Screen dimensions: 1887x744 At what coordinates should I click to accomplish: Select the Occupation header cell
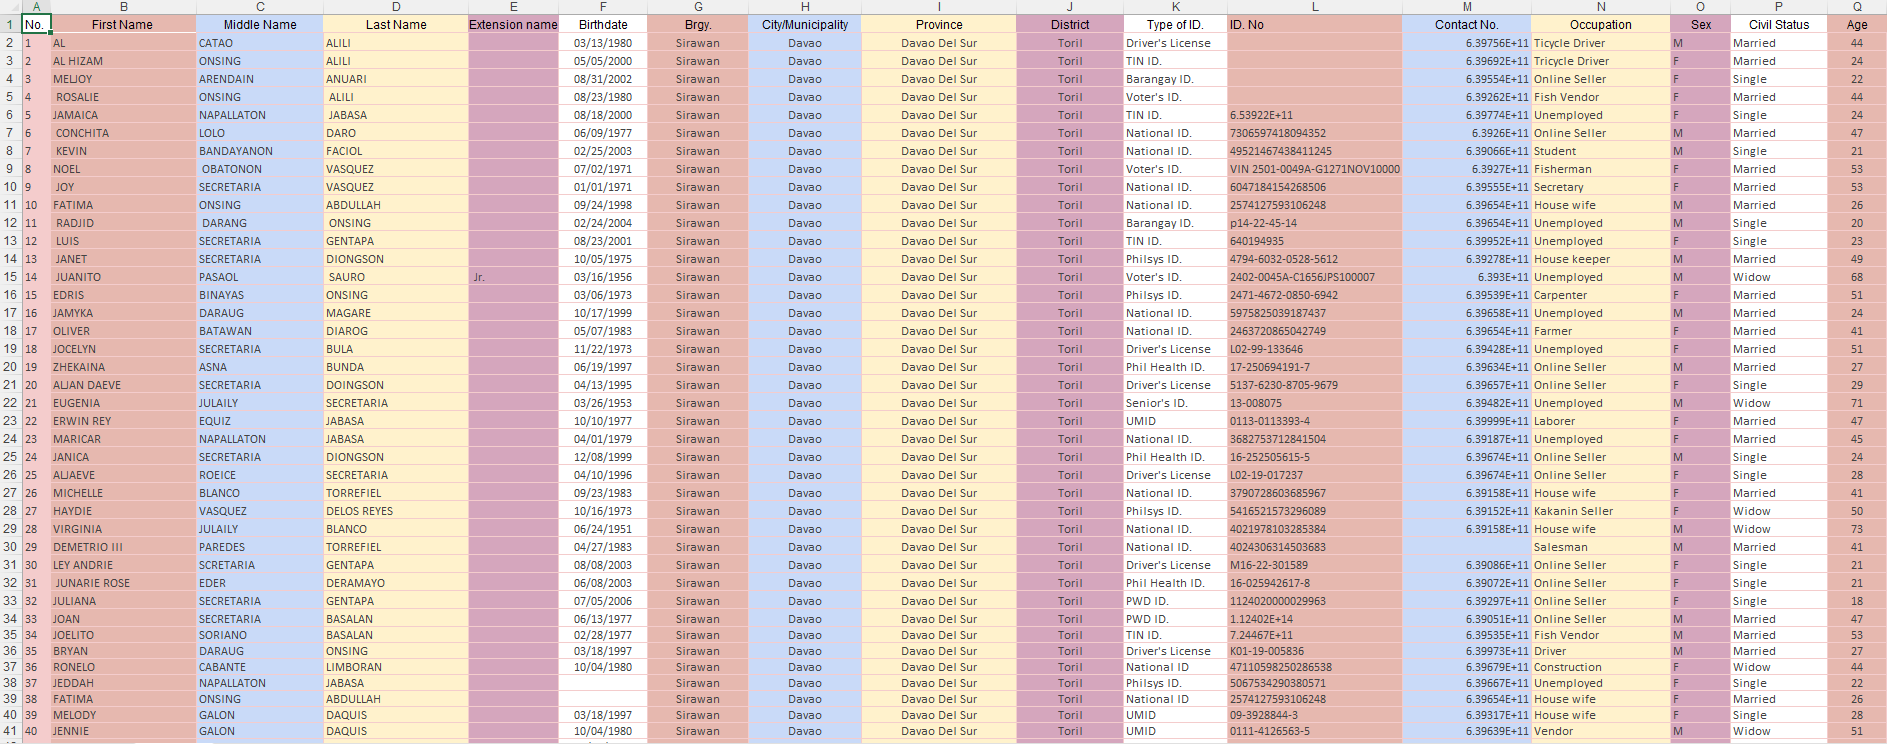pyautogui.click(x=1600, y=25)
